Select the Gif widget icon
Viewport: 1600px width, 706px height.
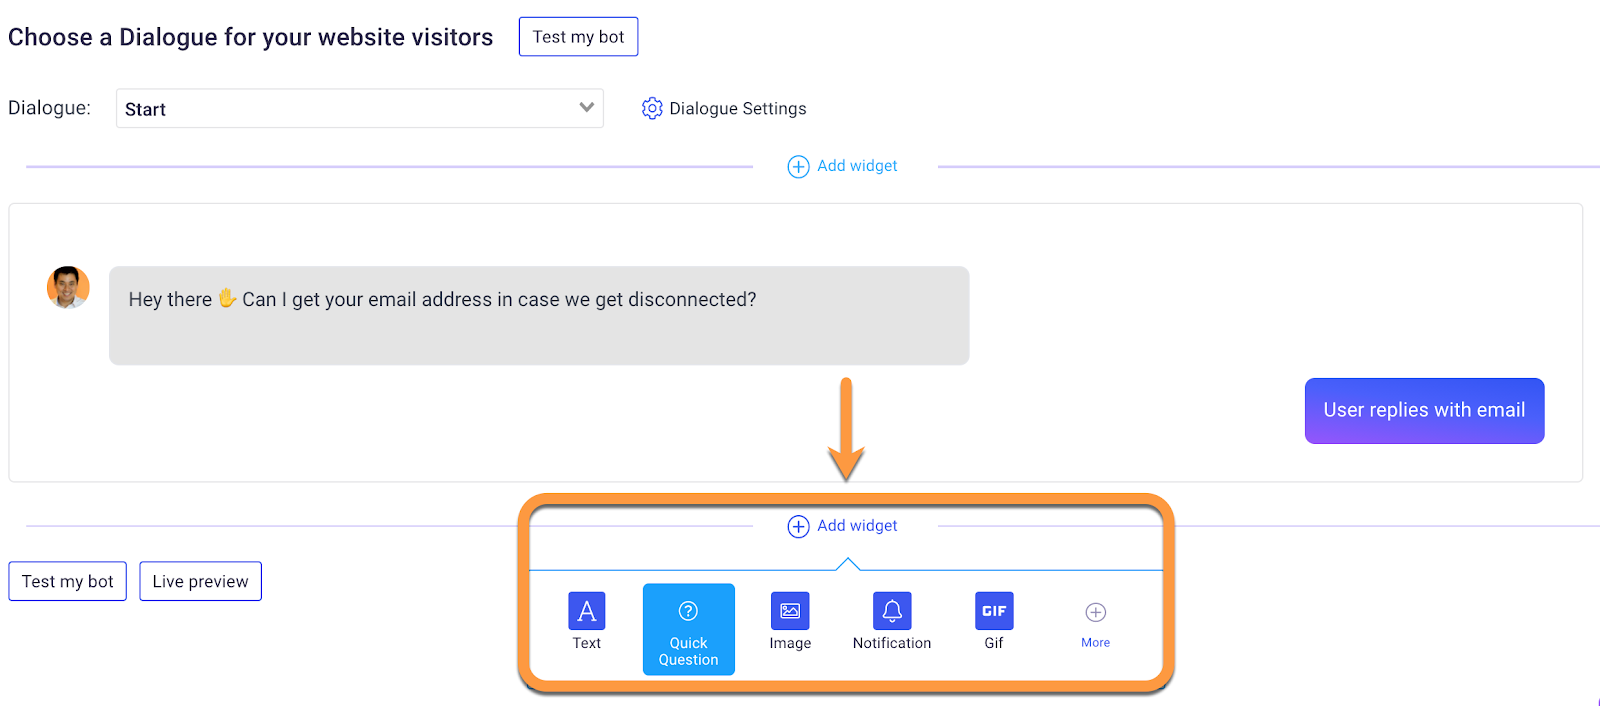pos(994,611)
